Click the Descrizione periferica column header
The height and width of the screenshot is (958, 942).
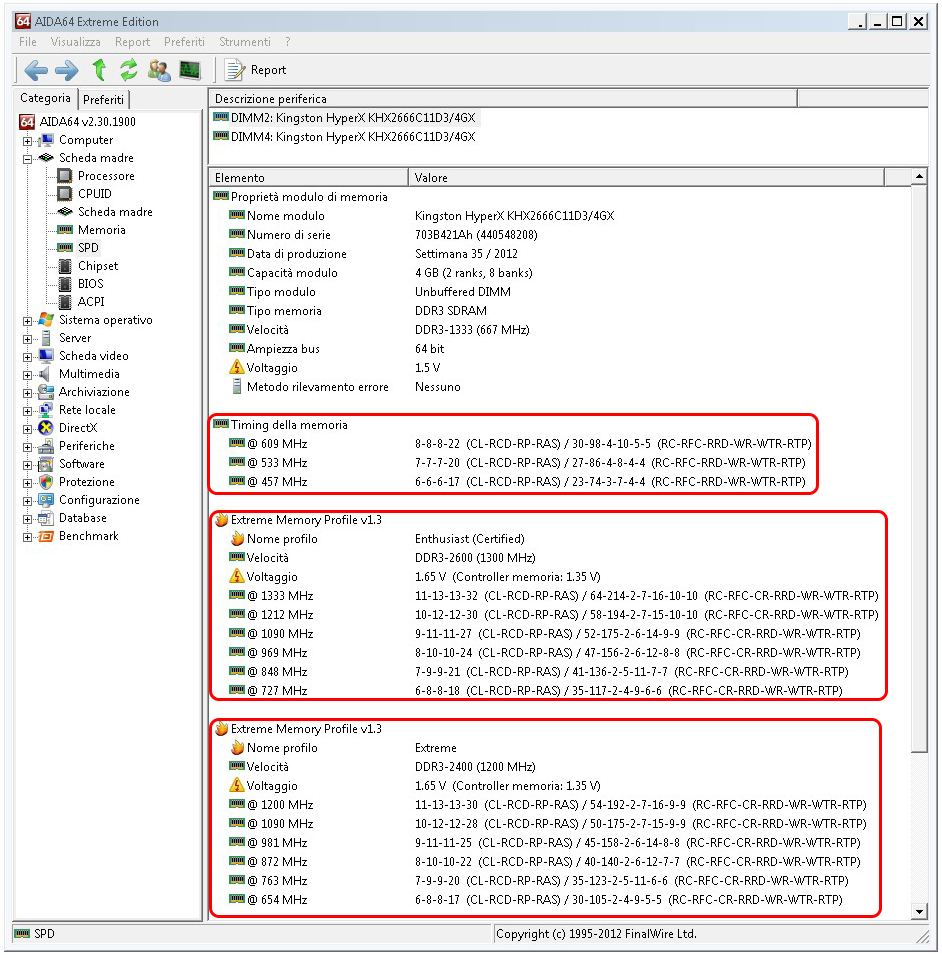tap(503, 98)
